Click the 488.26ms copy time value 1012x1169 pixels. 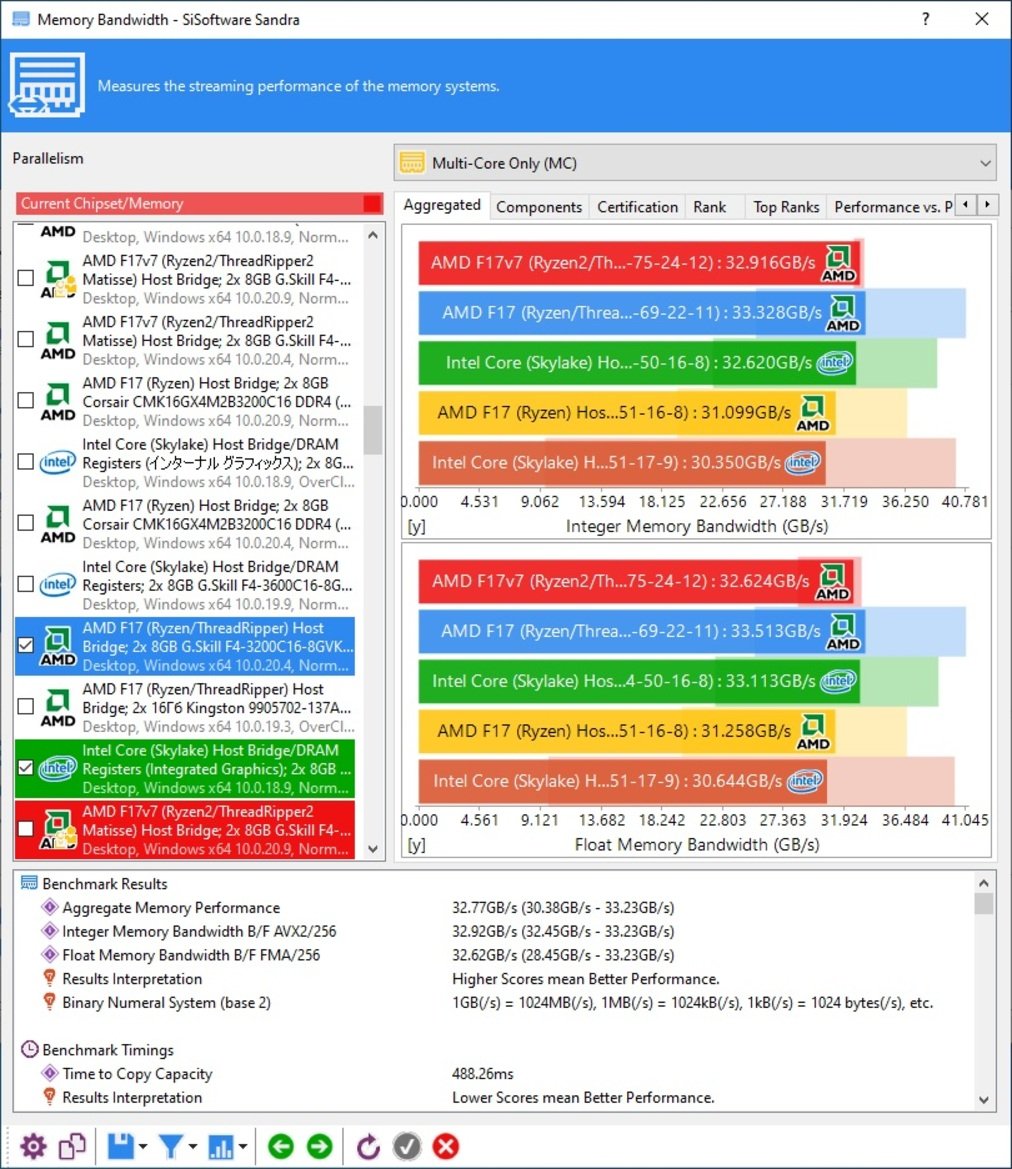click(x=483, y=1074)
